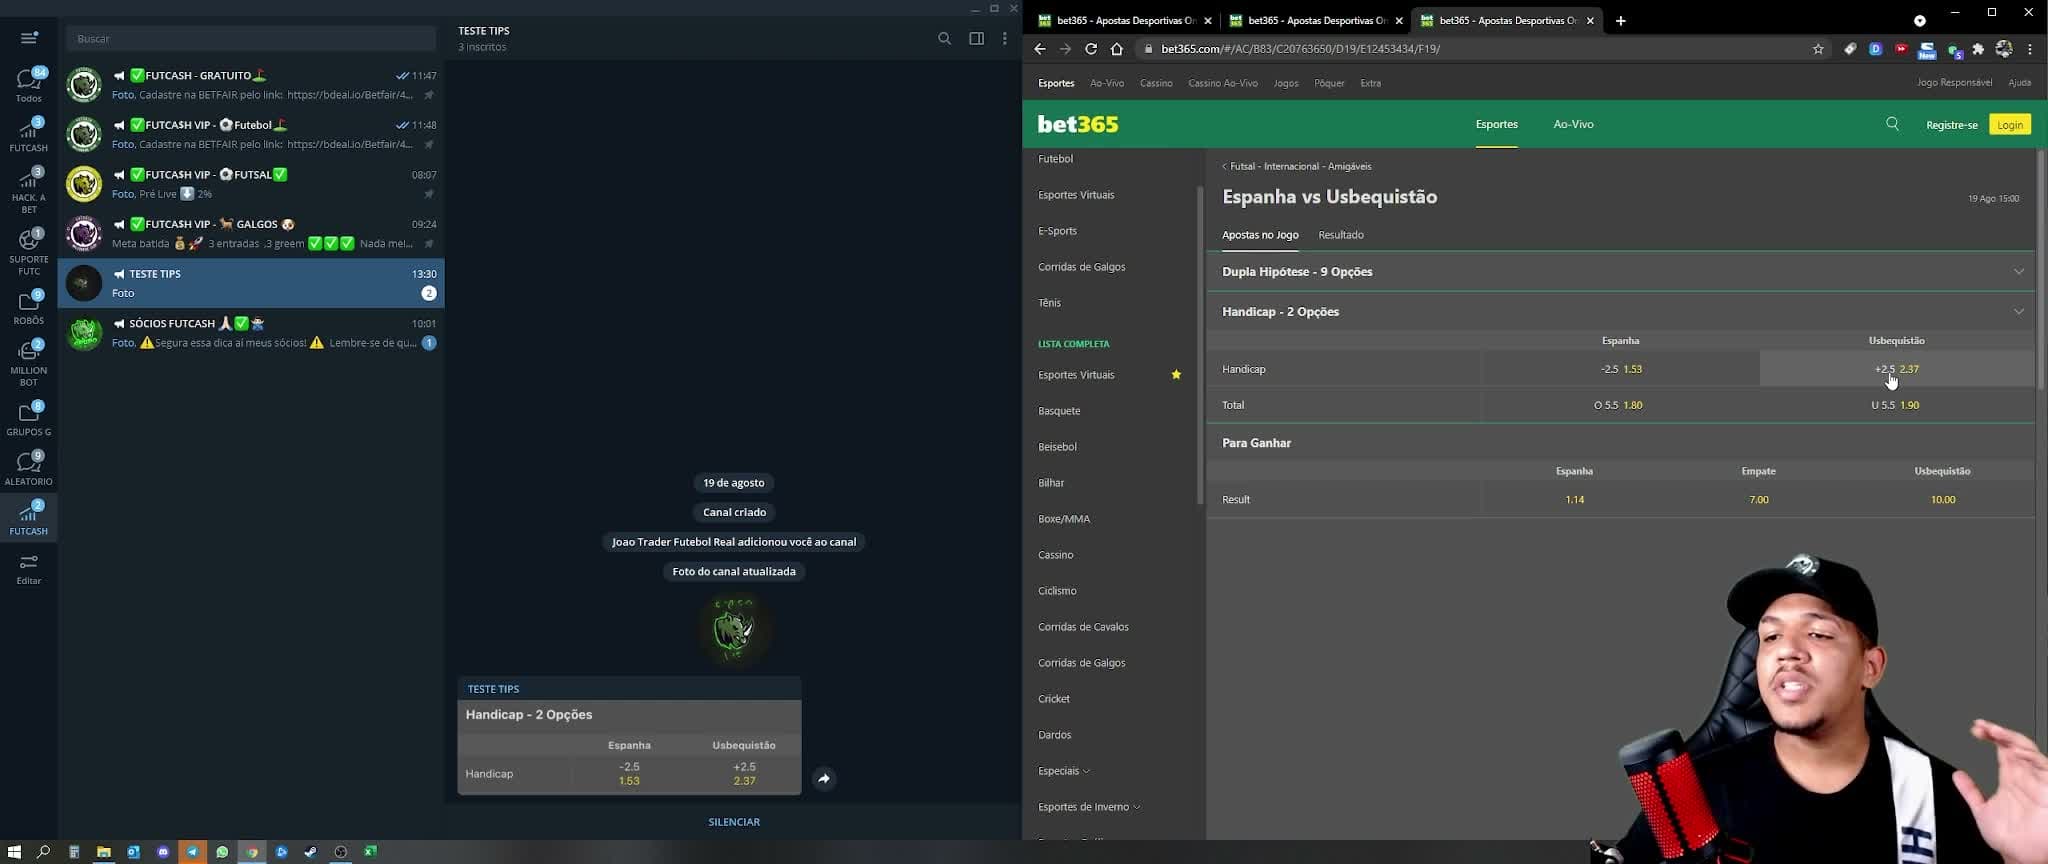Screen dimensions: 2048x864
Task: Select Over 5.5 total odds 1.80
Action: pyautogui.click(x=1620, y=405)
